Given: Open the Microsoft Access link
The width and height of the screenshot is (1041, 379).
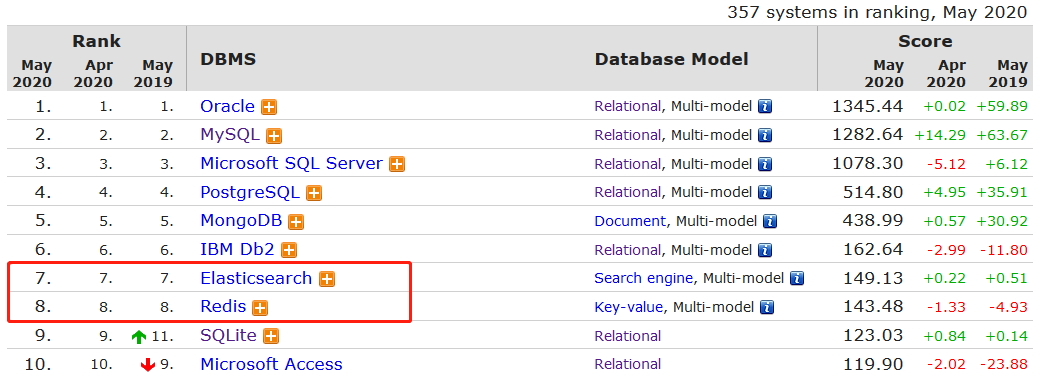Looking at the screenshot, I should point(272,364).
